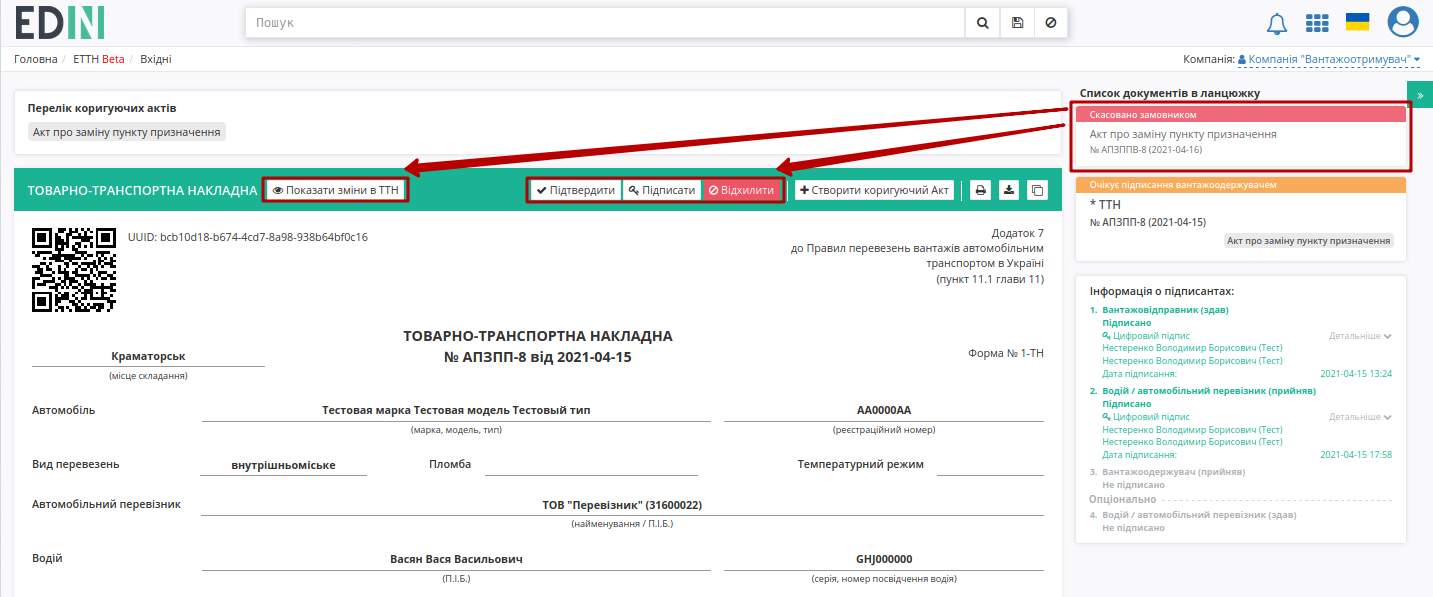
Task: Click the search magnifier icon
Action: point(983,22)
